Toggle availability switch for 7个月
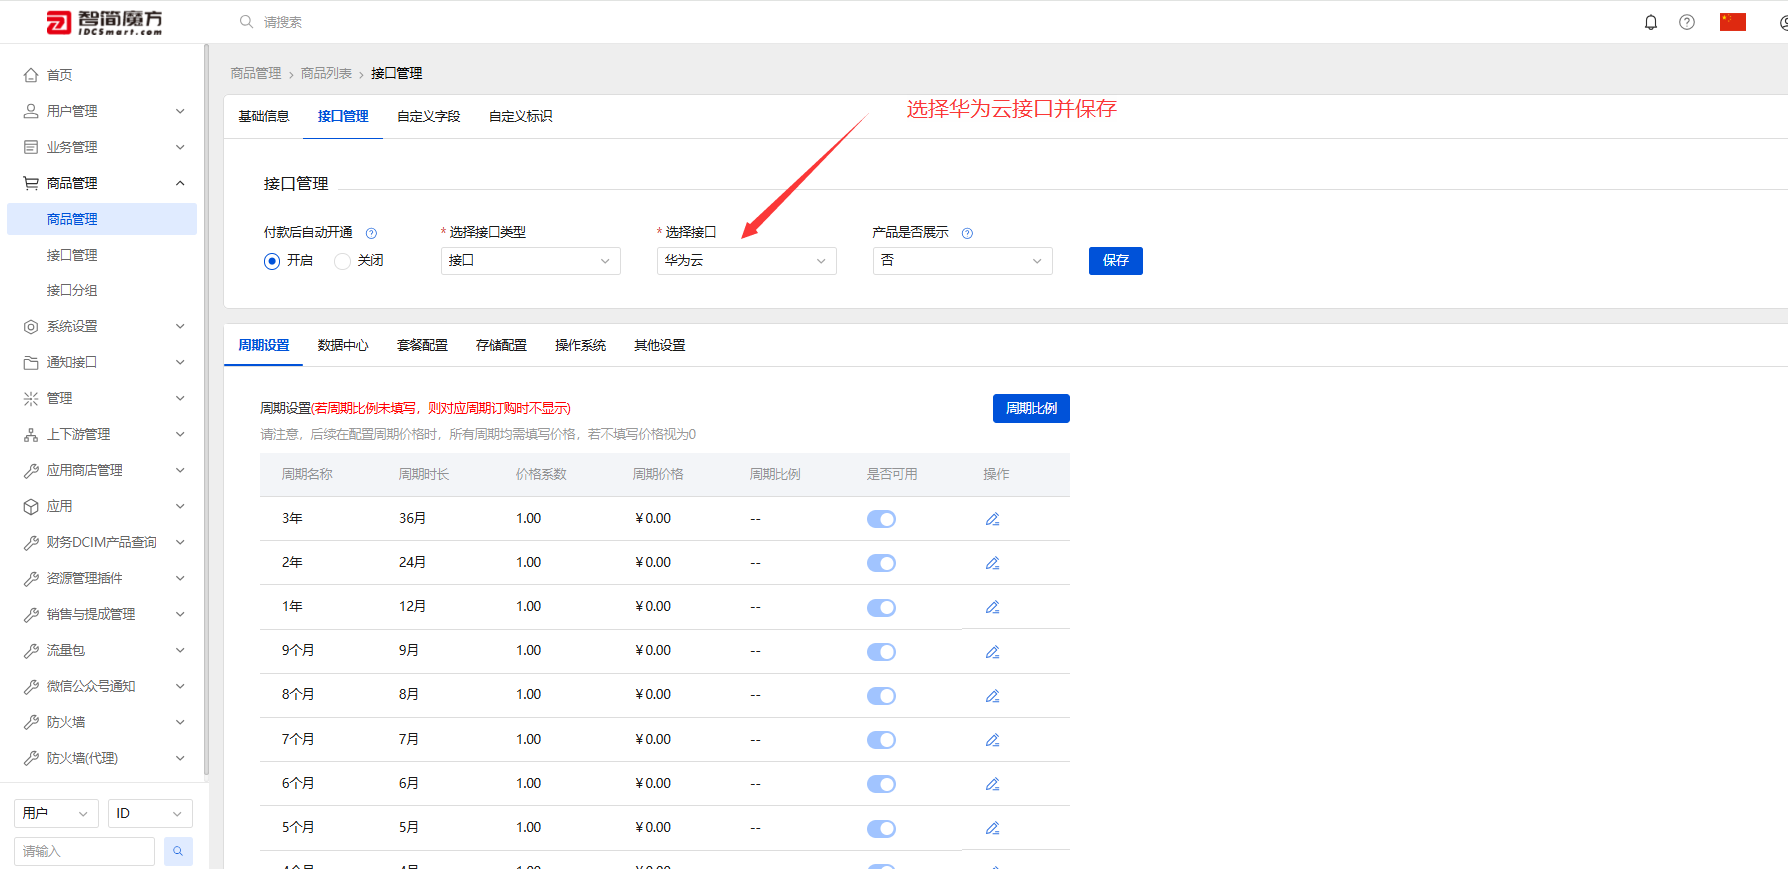Viewport: 1788px width, 869px height. coord(881,740)
